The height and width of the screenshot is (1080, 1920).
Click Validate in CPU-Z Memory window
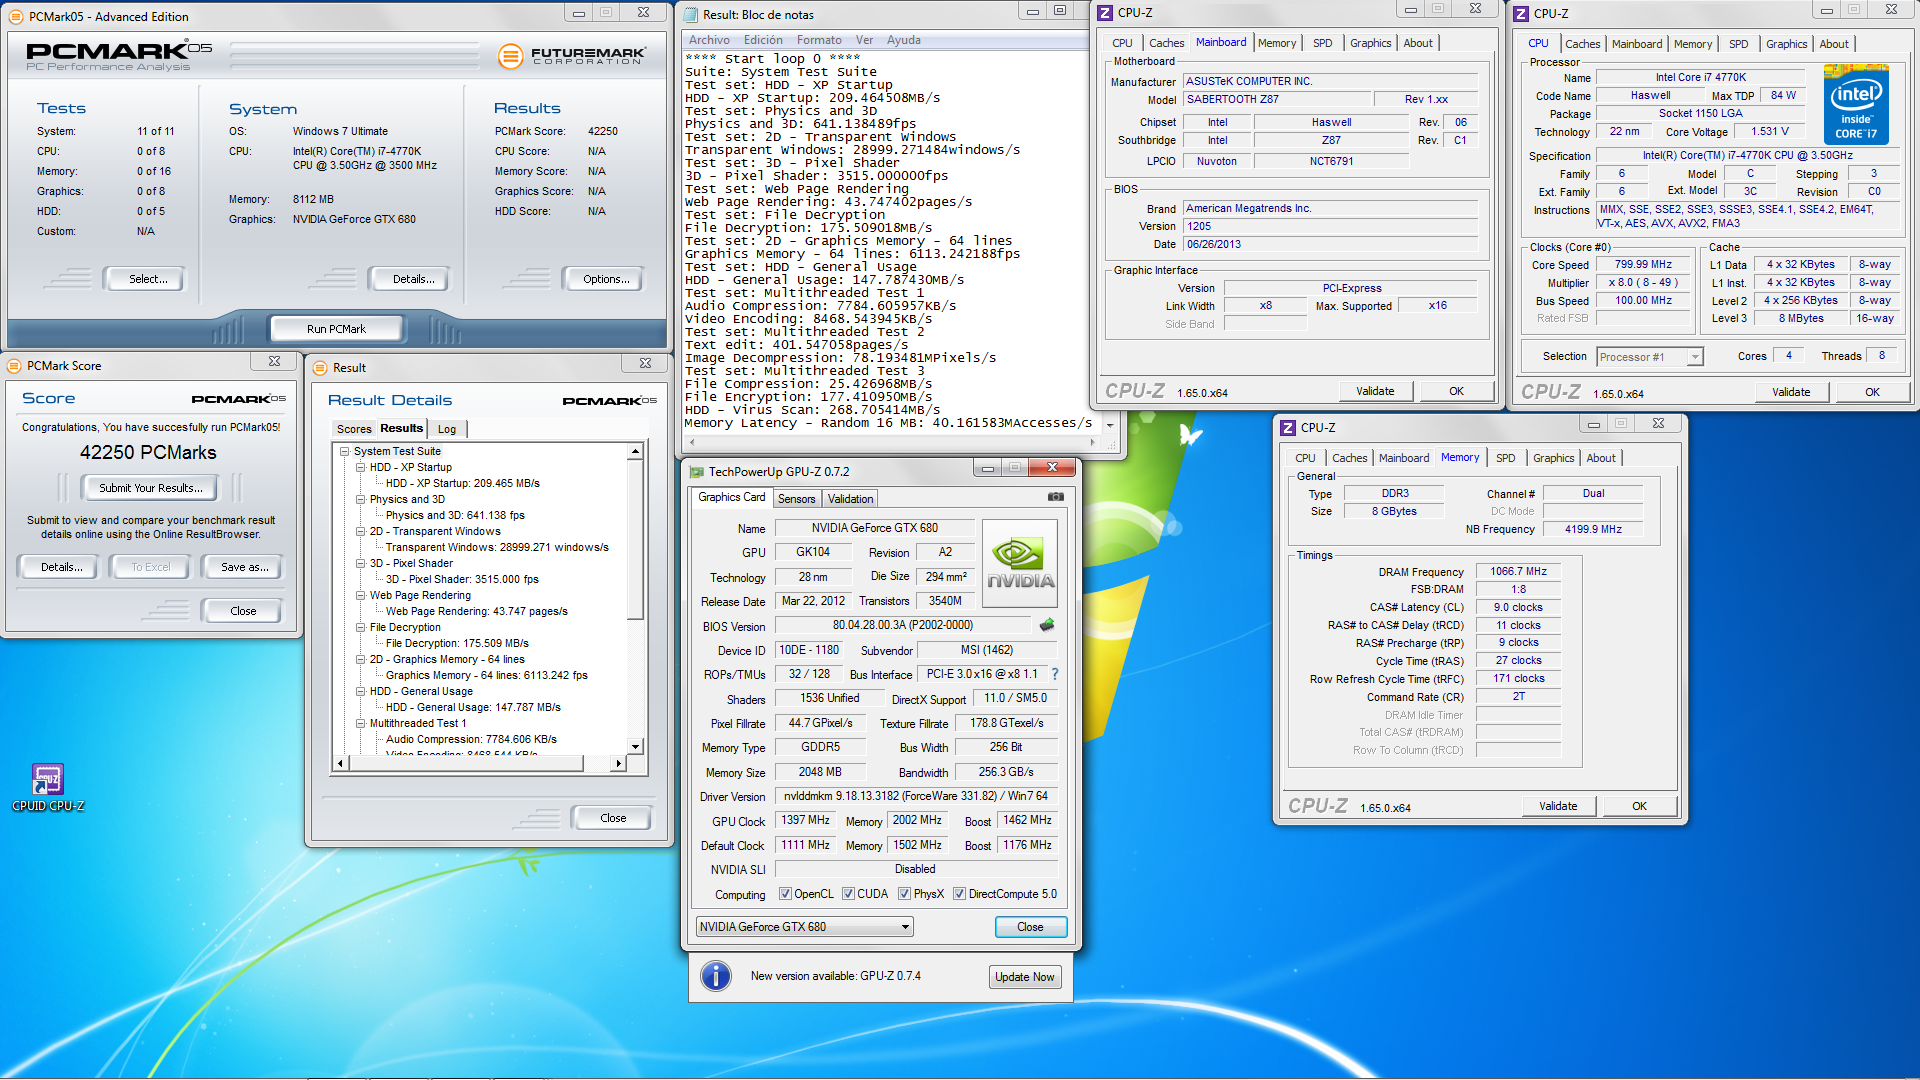click(1558, 806)
